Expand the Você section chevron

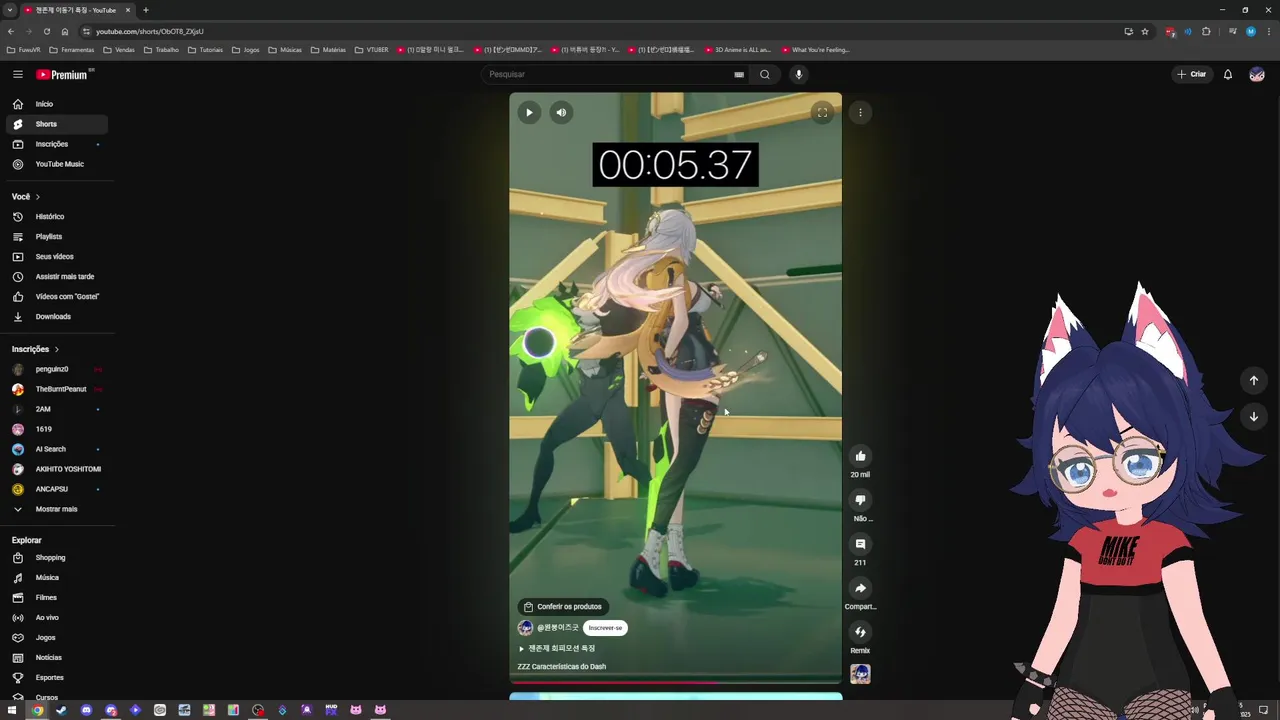(38, 197)
